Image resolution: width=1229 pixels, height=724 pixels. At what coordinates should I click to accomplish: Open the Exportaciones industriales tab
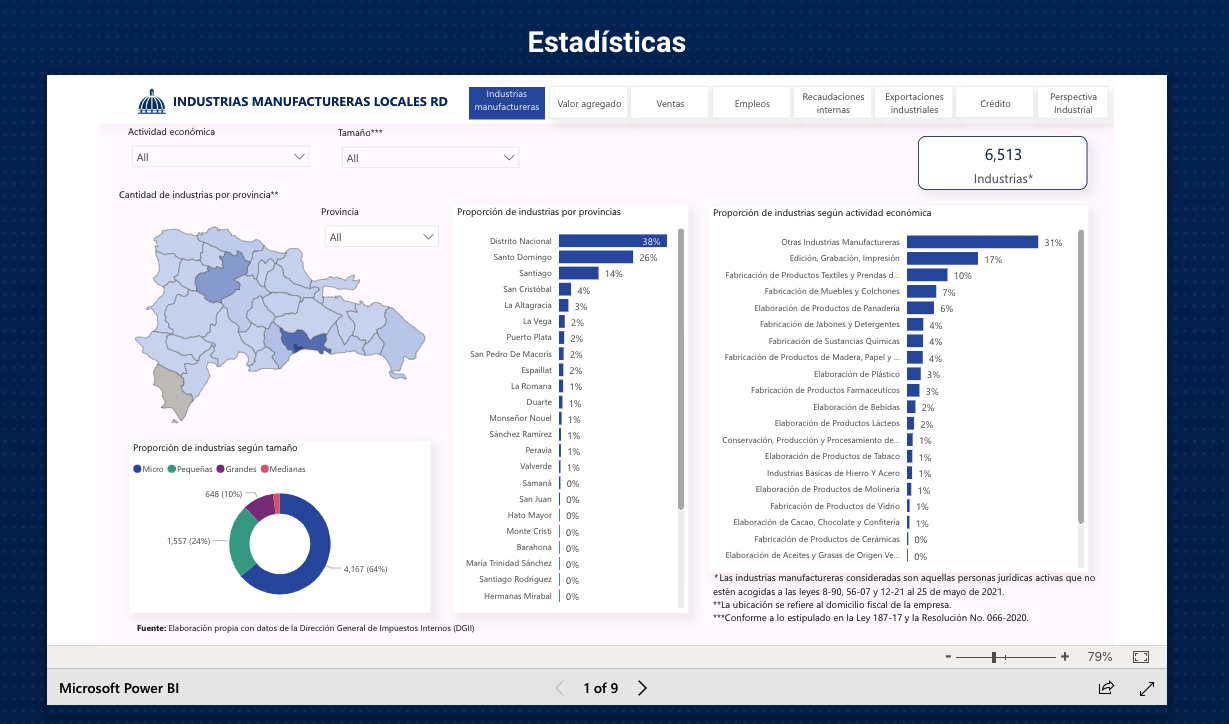914,103
